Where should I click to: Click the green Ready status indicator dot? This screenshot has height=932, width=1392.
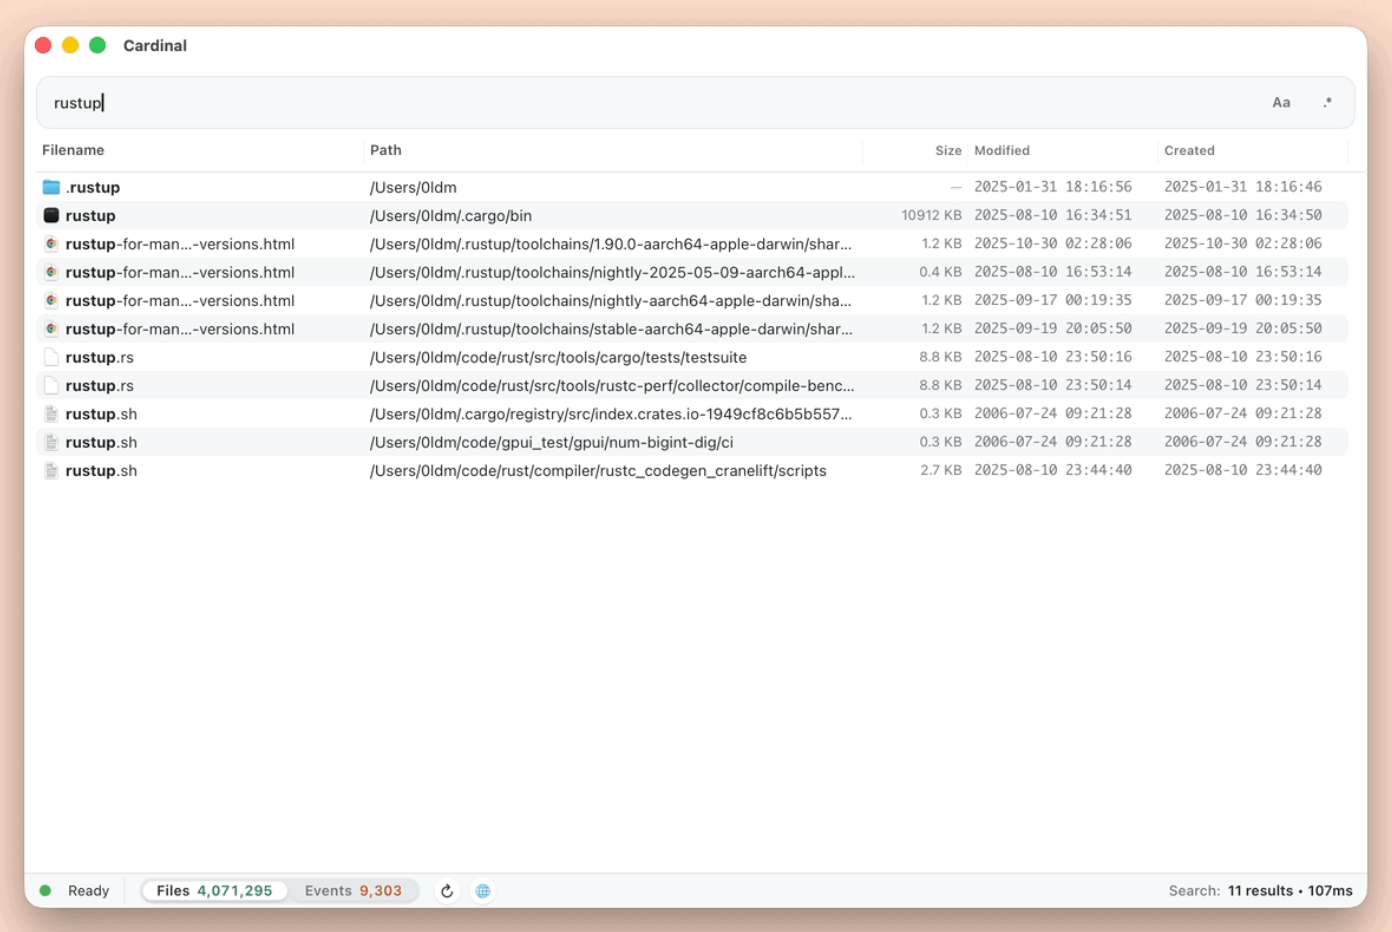click(45, 891)
